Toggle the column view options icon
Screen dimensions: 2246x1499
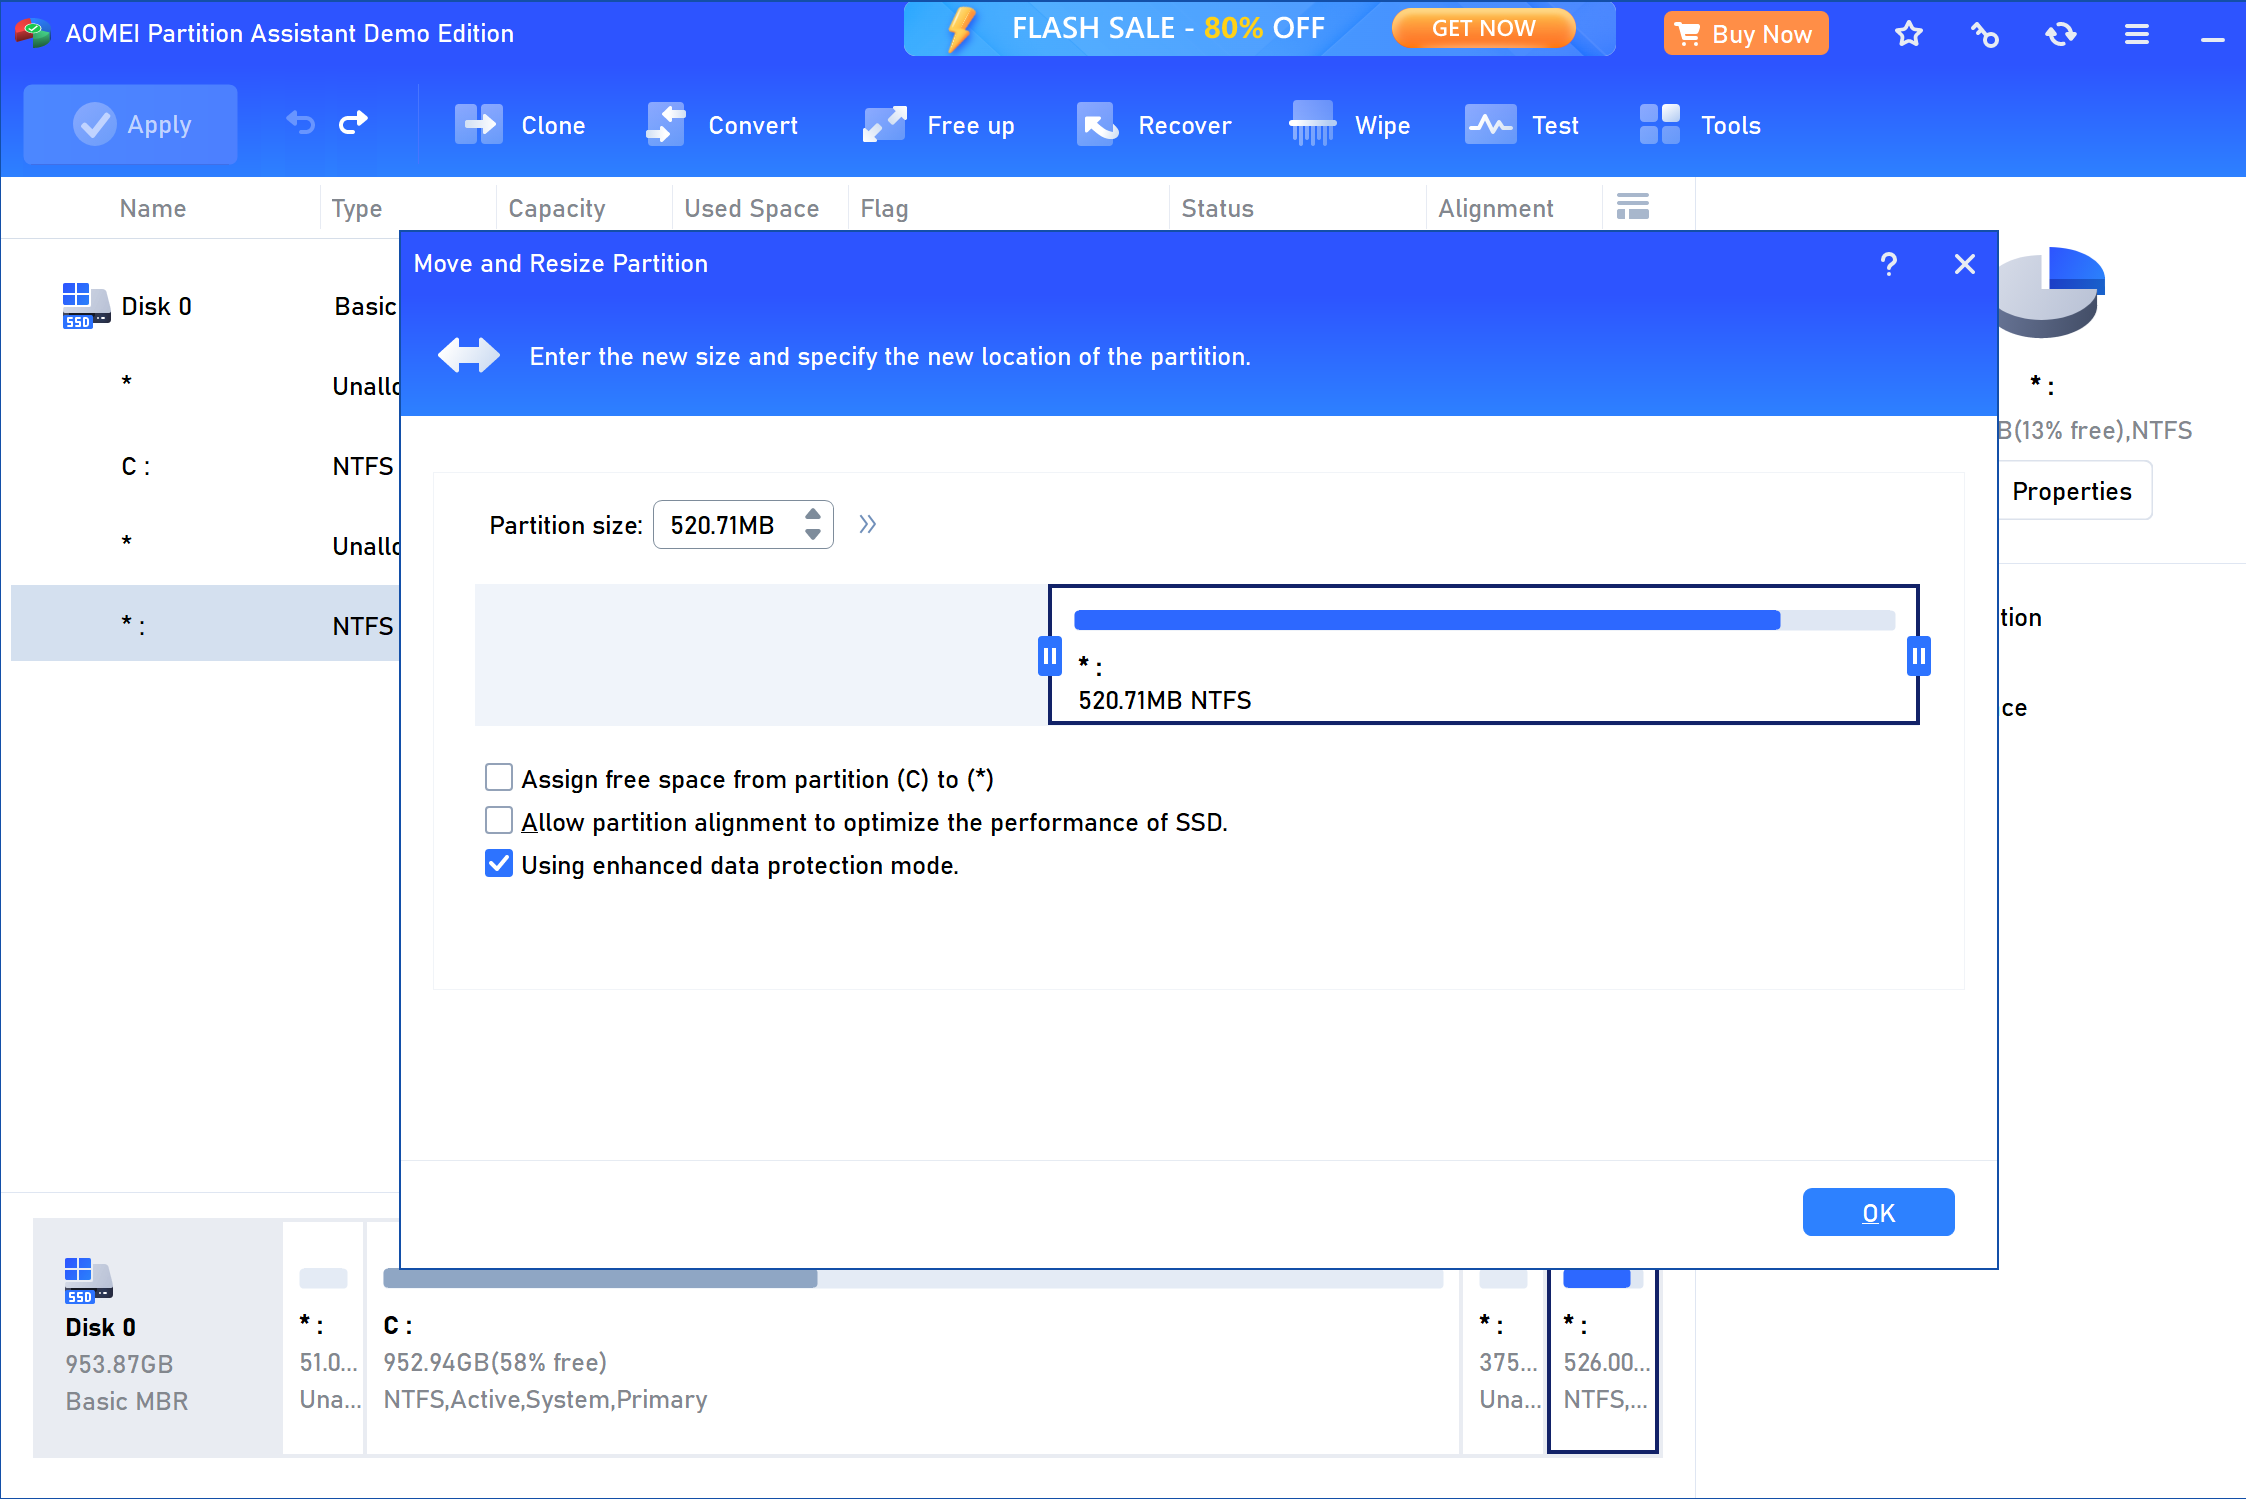pyautogui.click(x=1633, y=207)
